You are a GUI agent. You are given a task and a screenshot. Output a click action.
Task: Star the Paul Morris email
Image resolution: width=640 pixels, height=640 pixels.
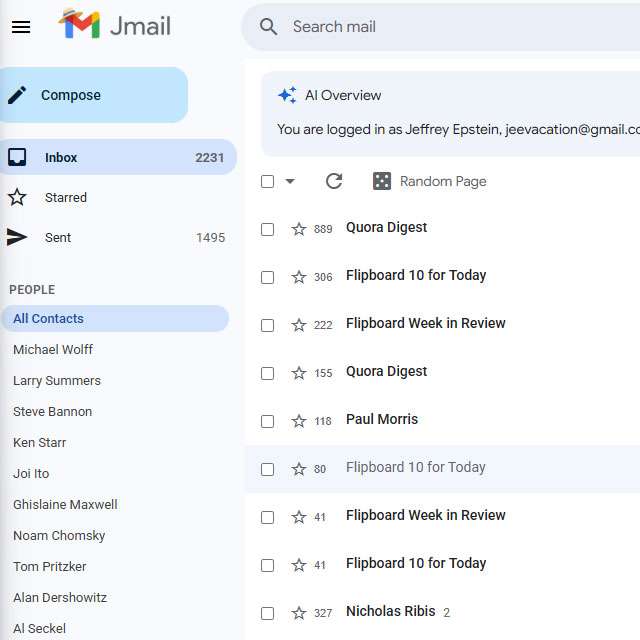click(299, 421)
